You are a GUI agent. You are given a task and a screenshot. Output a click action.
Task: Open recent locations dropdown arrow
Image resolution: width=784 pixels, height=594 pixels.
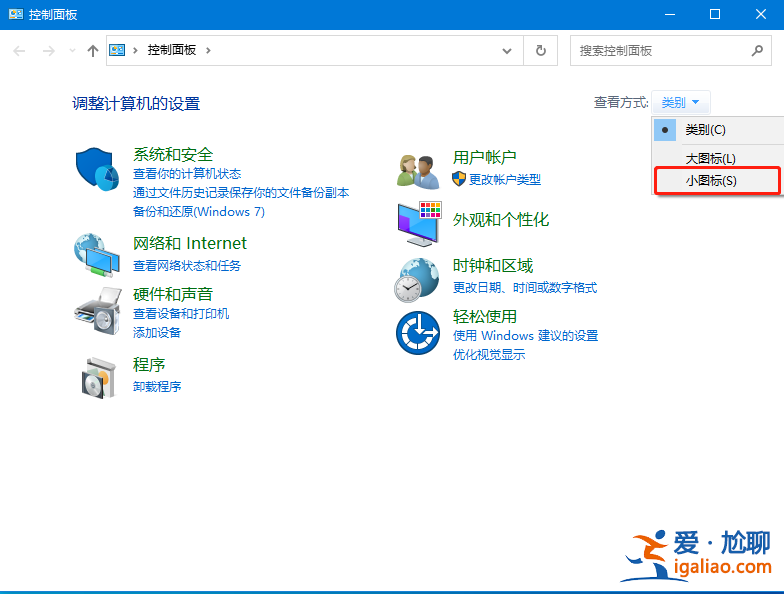72,50
